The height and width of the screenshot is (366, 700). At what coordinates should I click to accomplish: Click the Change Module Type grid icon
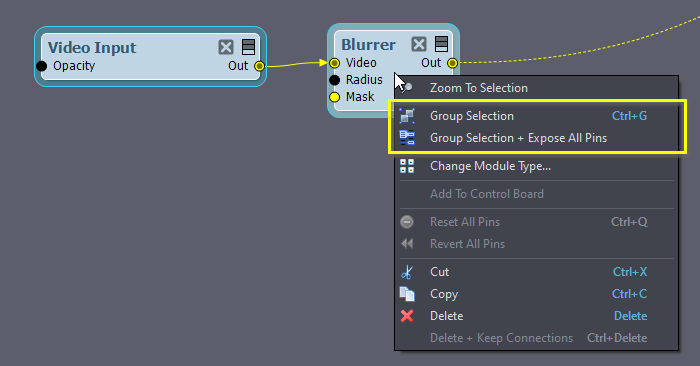pos(407,166)
